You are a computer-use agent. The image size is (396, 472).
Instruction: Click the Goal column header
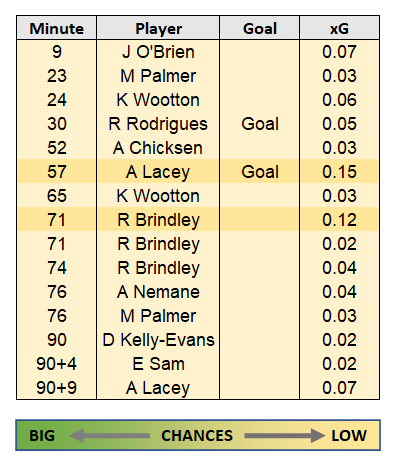[x=260, y=28]
